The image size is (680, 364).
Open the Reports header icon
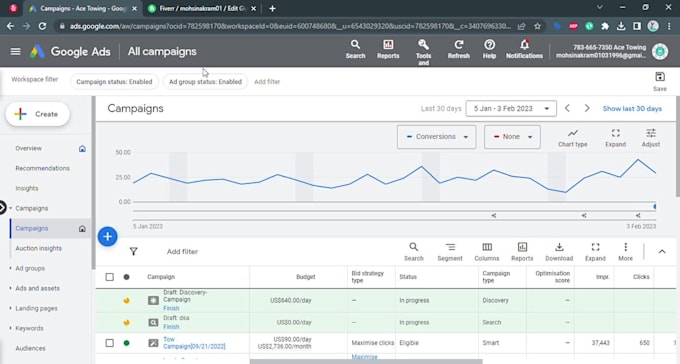tap(388, 49)
